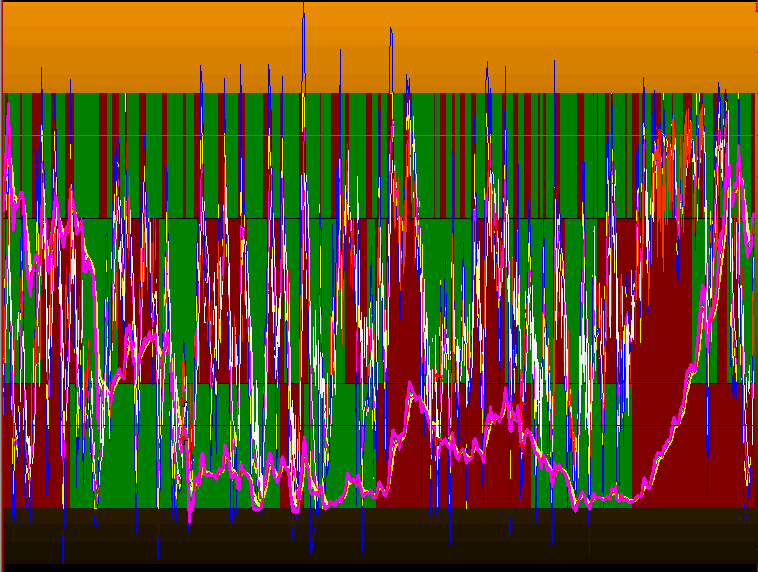
Task: Click the magenta line's right end at chart edge
Action: point(752,215)
